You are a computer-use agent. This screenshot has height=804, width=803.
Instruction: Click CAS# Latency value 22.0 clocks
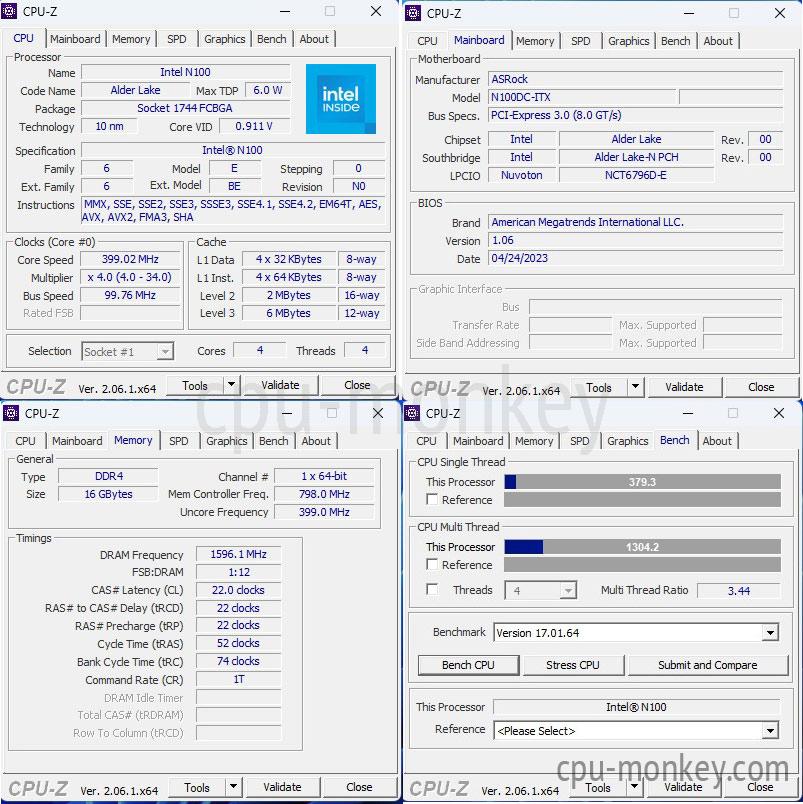point(238,590)
